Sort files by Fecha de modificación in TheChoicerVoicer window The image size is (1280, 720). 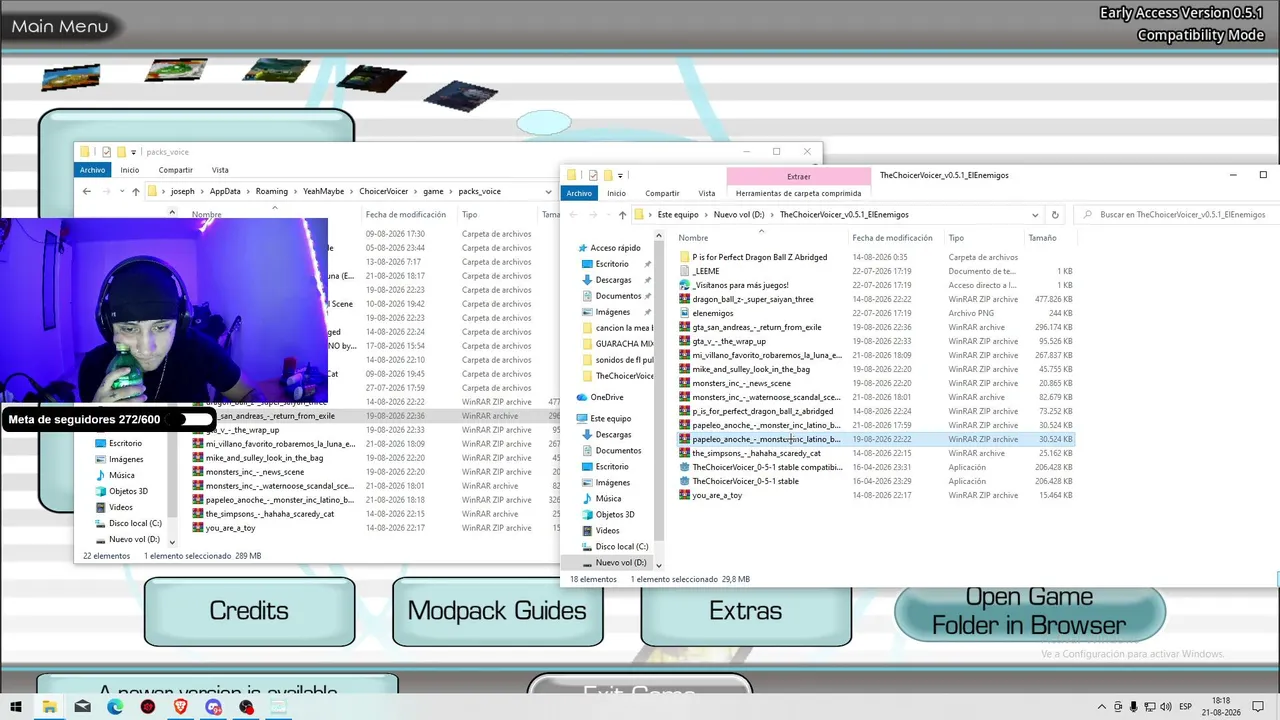[x=893, y=238]
